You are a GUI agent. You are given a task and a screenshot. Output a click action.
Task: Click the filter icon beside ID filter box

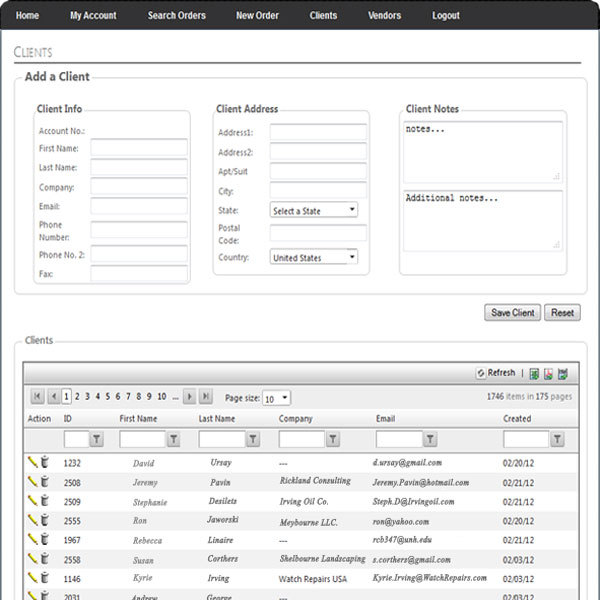coord(97,439)
